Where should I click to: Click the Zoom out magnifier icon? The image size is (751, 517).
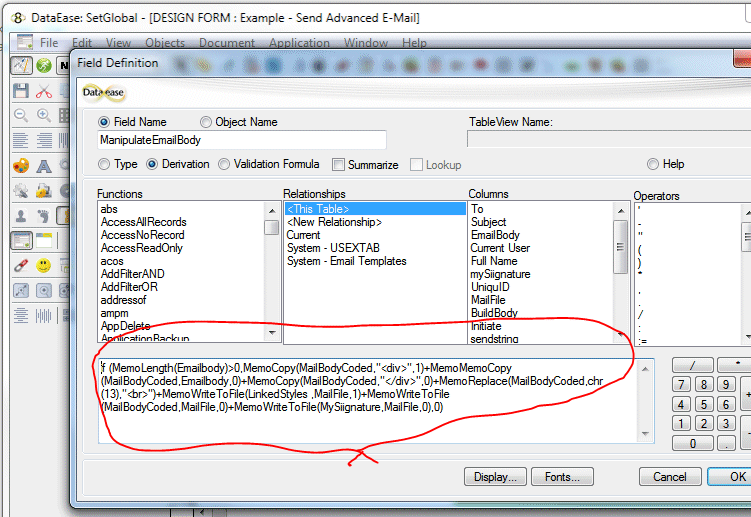(x=21, y=115)
